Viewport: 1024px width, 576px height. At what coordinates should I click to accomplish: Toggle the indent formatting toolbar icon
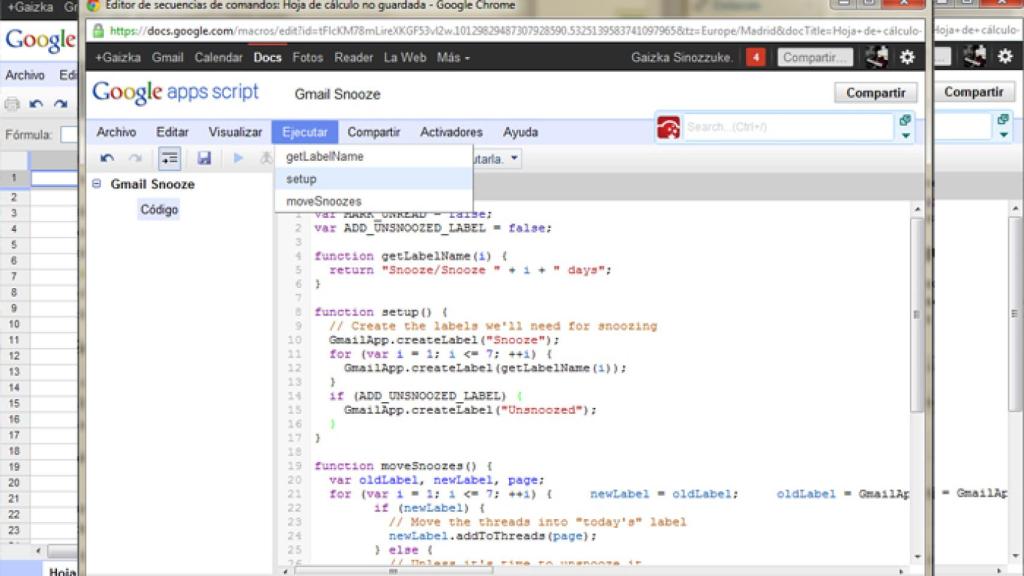(x=170, y=158)
